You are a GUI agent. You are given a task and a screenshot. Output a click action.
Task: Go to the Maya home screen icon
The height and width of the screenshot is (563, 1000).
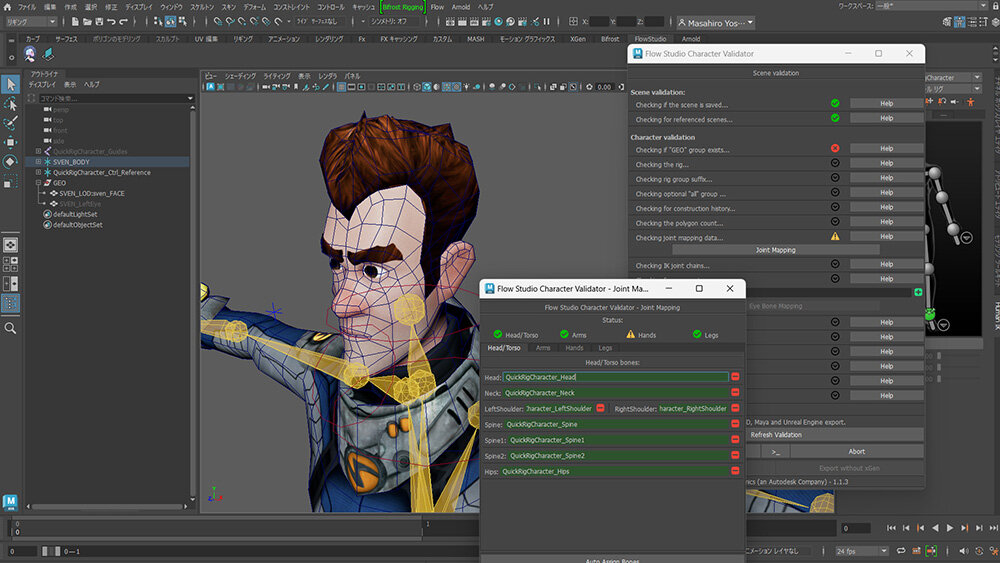[7, 7]
